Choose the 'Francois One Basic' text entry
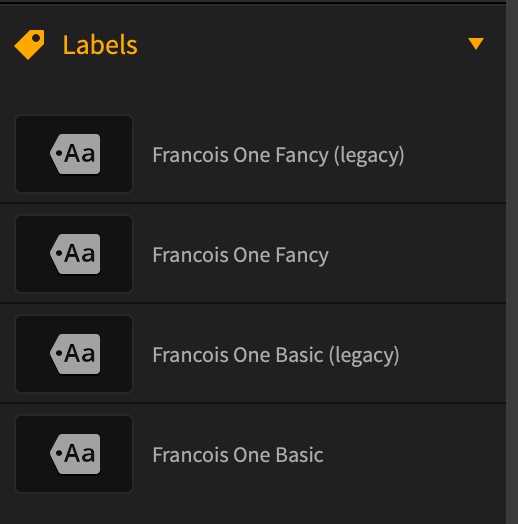 coord(238,455)
